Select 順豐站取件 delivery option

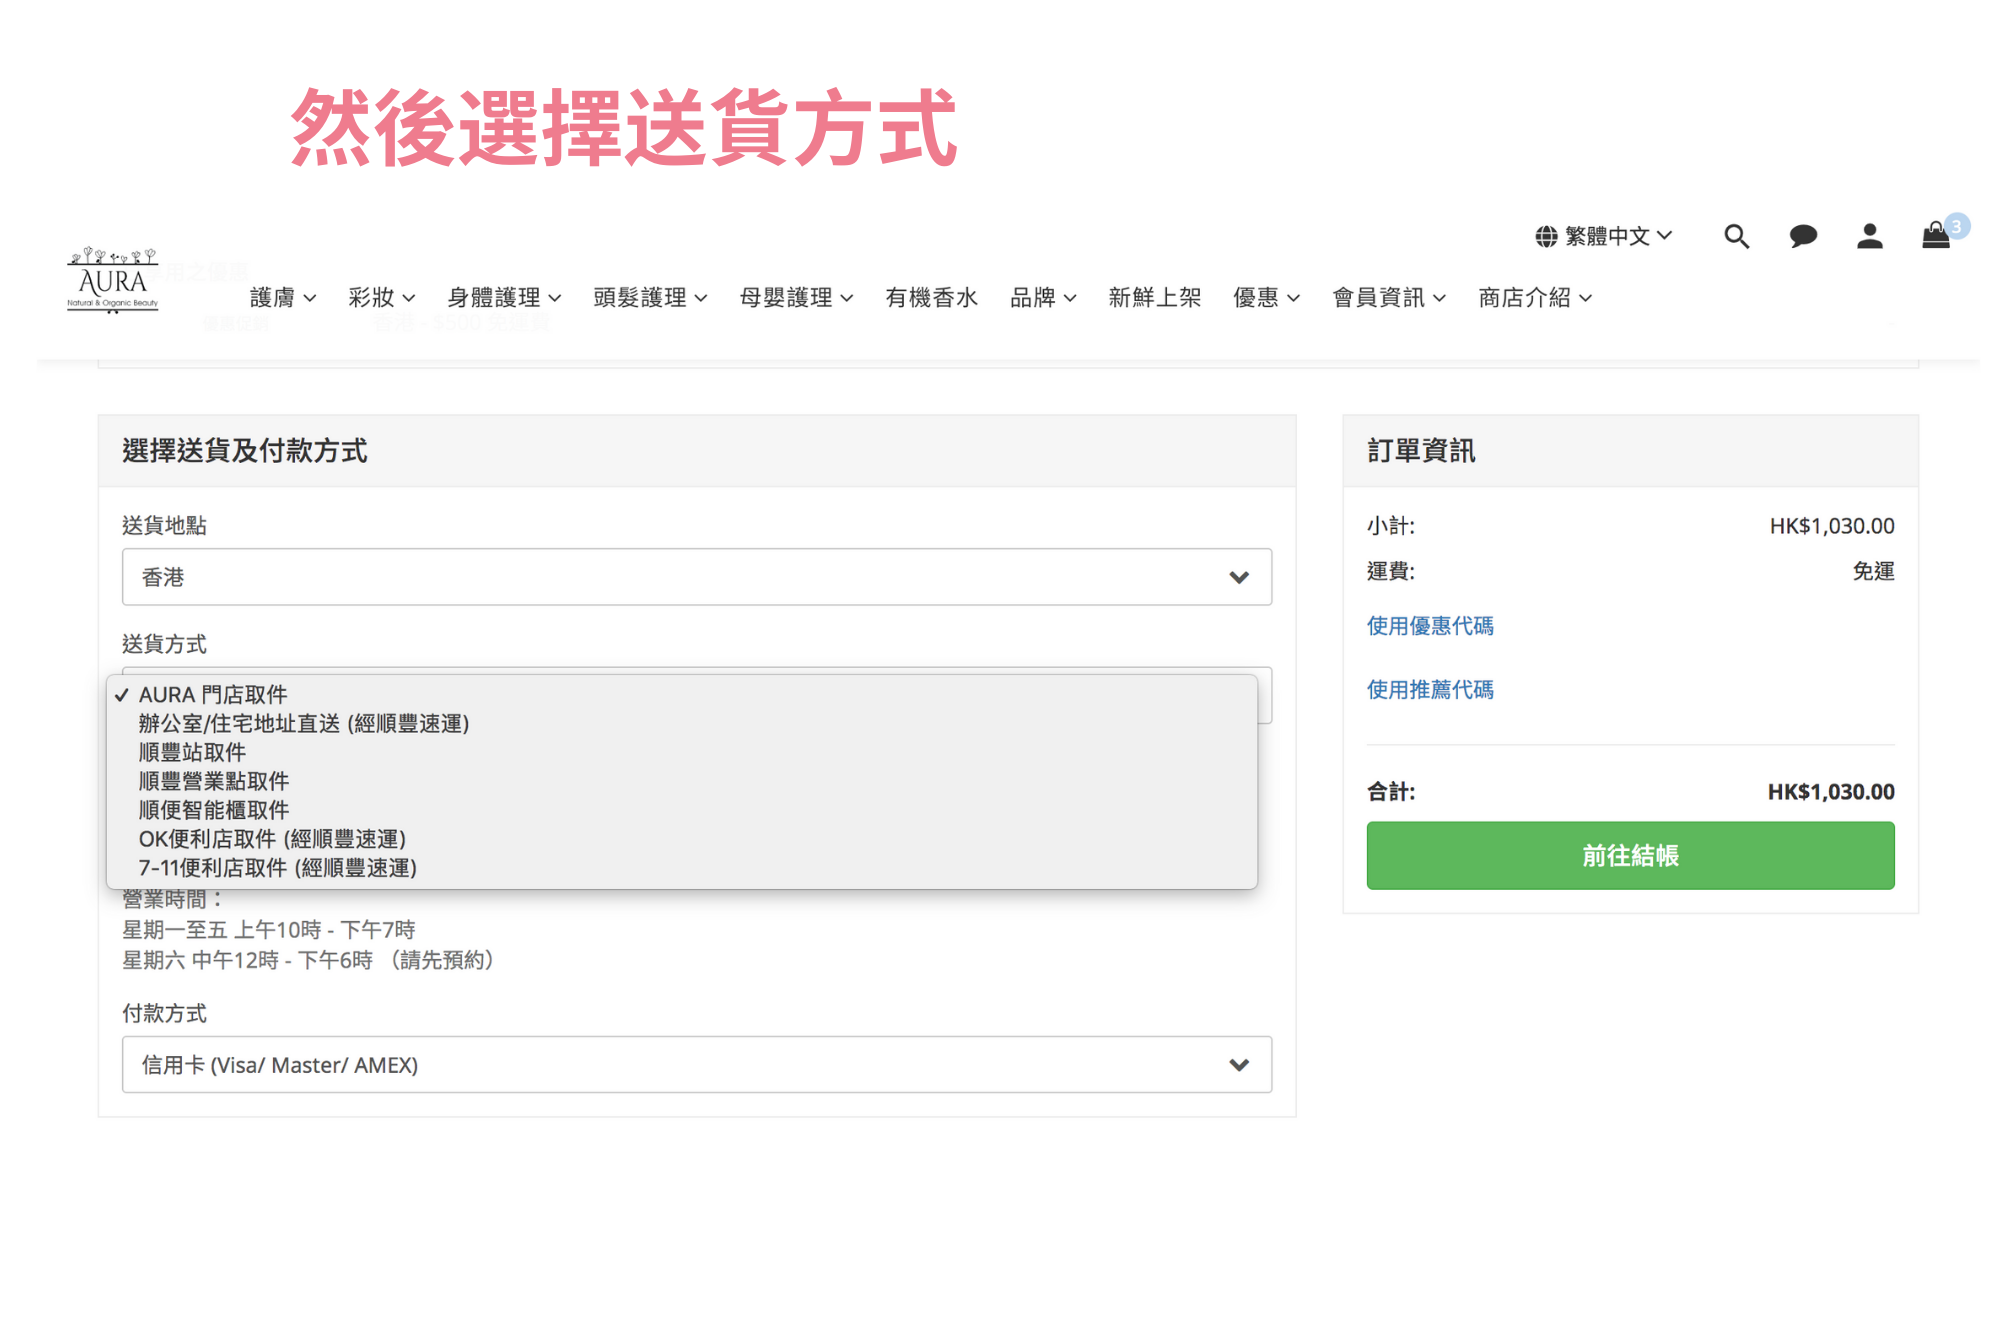point(192,752)
